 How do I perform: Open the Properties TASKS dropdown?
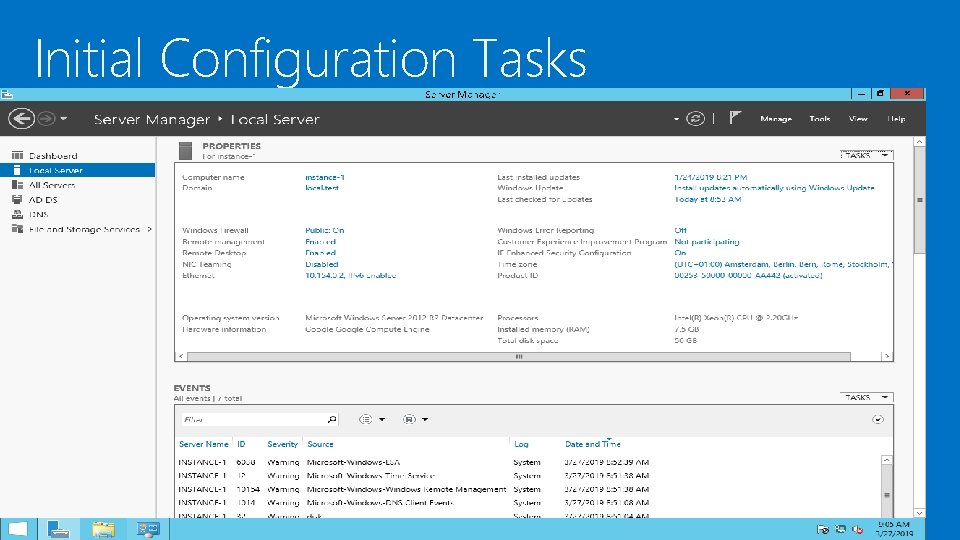click(x=866, y=155)
